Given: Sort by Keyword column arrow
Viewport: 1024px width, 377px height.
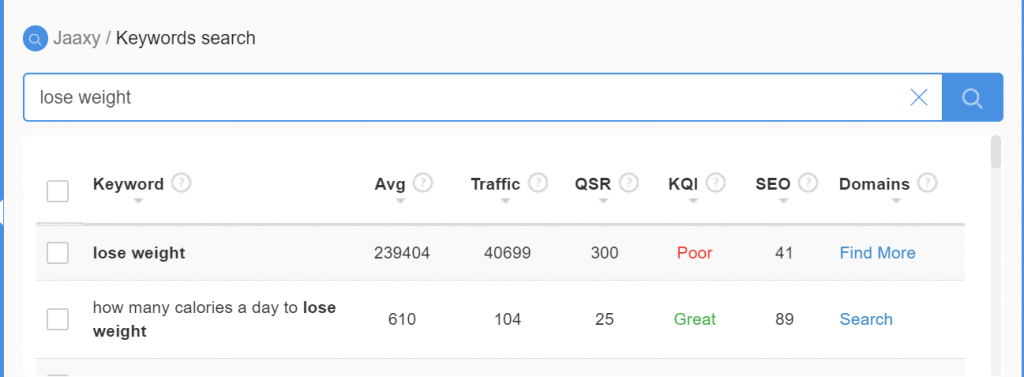Looking at the screenshot, I should click(138, 201).
